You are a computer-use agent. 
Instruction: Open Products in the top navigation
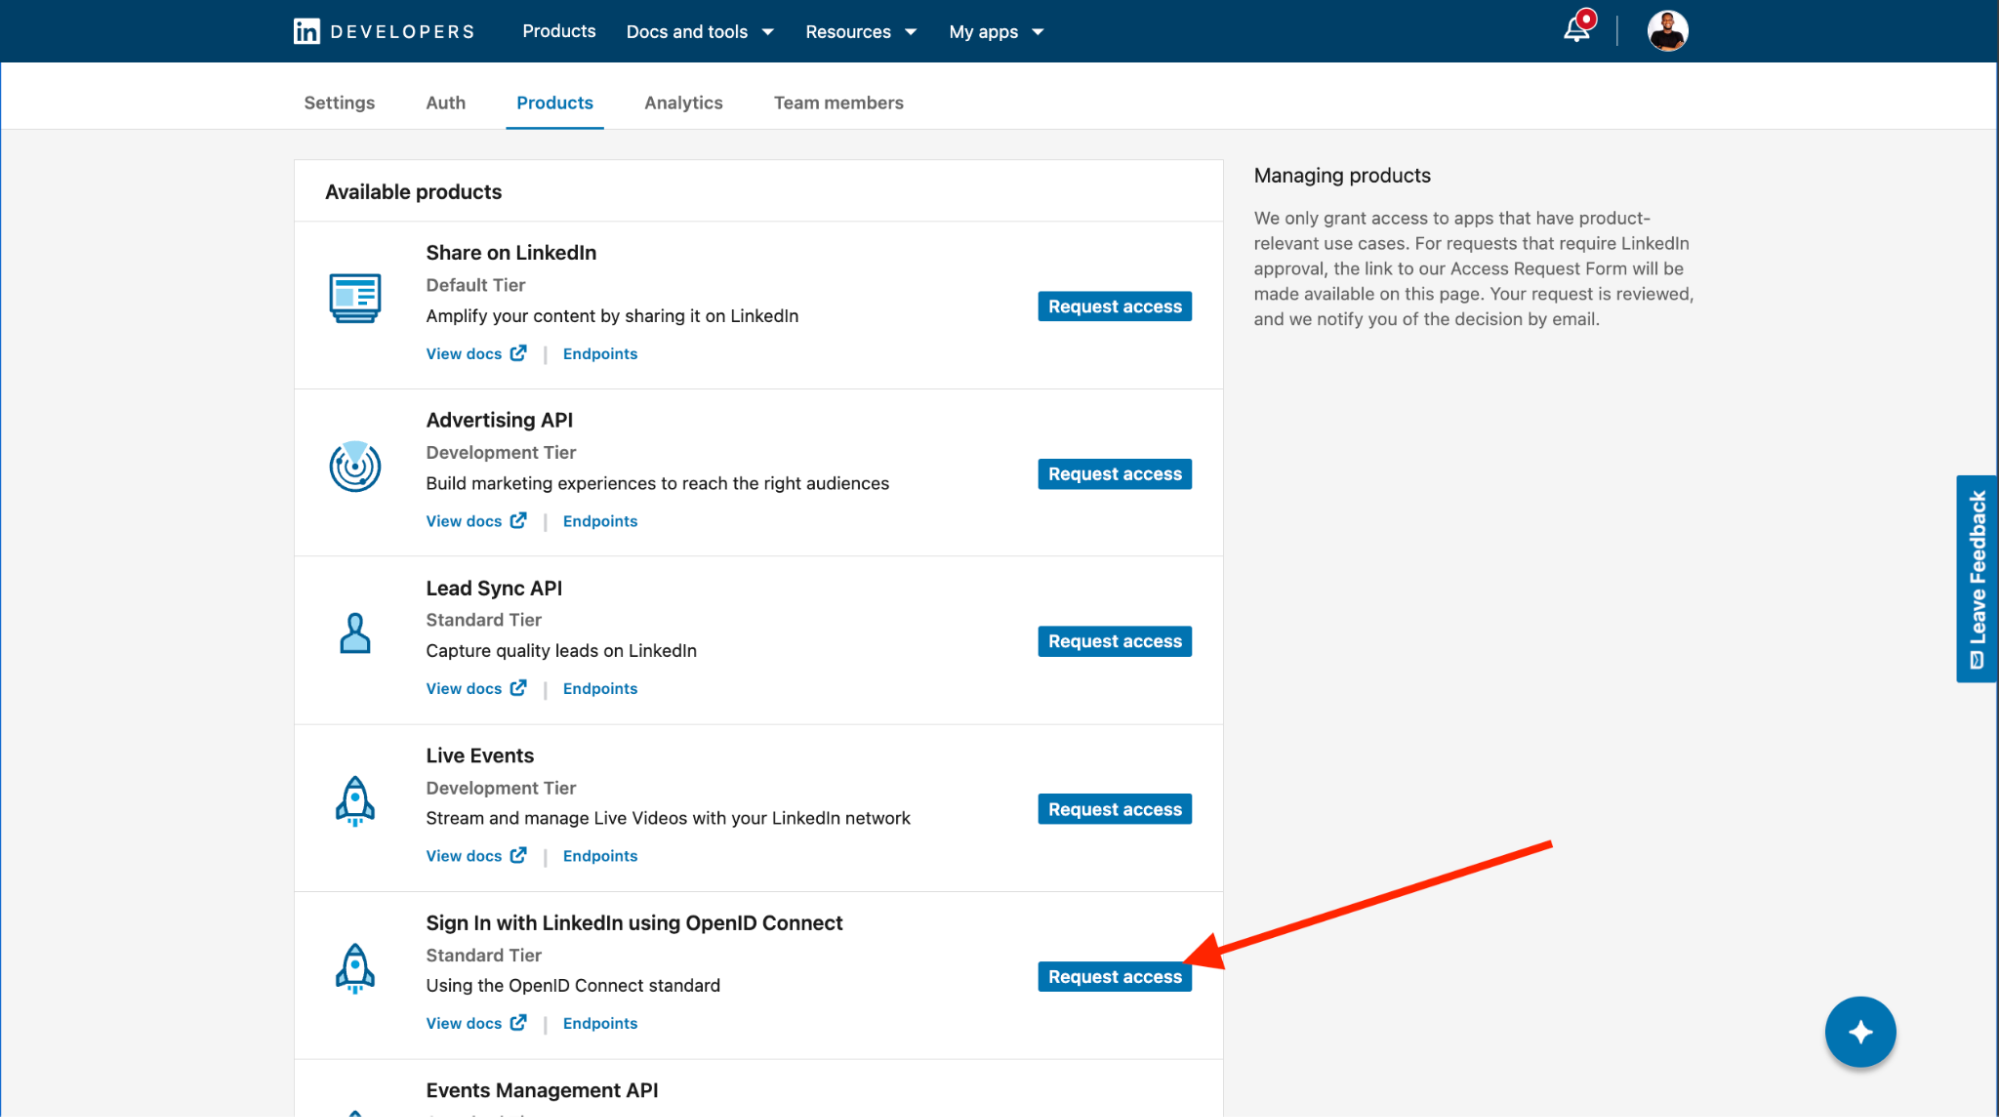[x=559, y=31]
